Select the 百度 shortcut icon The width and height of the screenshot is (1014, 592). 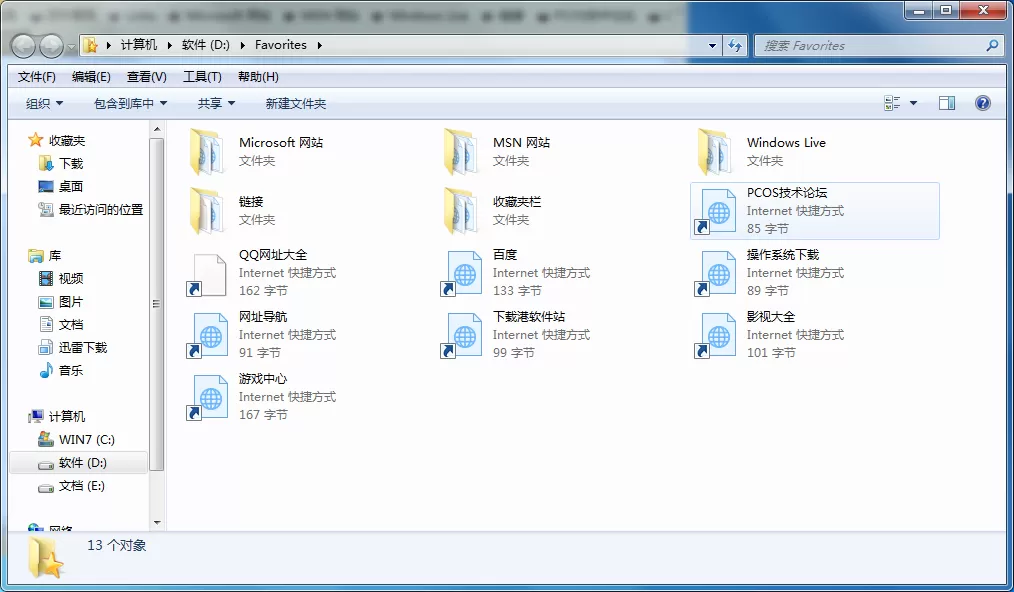tap(461, 273)
